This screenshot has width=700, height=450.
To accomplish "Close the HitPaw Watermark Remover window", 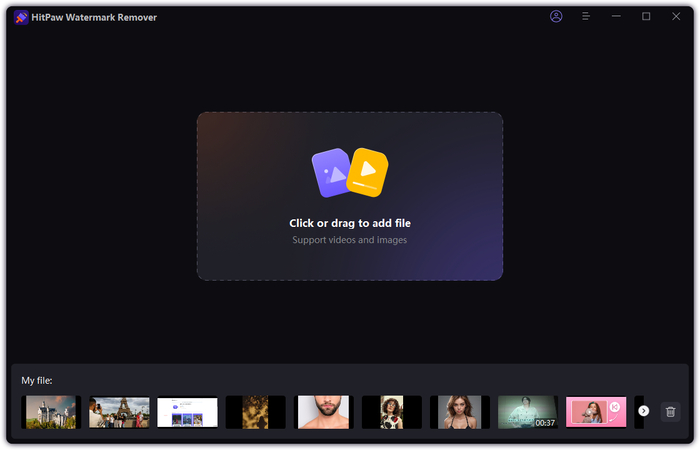I will [676, 17].
